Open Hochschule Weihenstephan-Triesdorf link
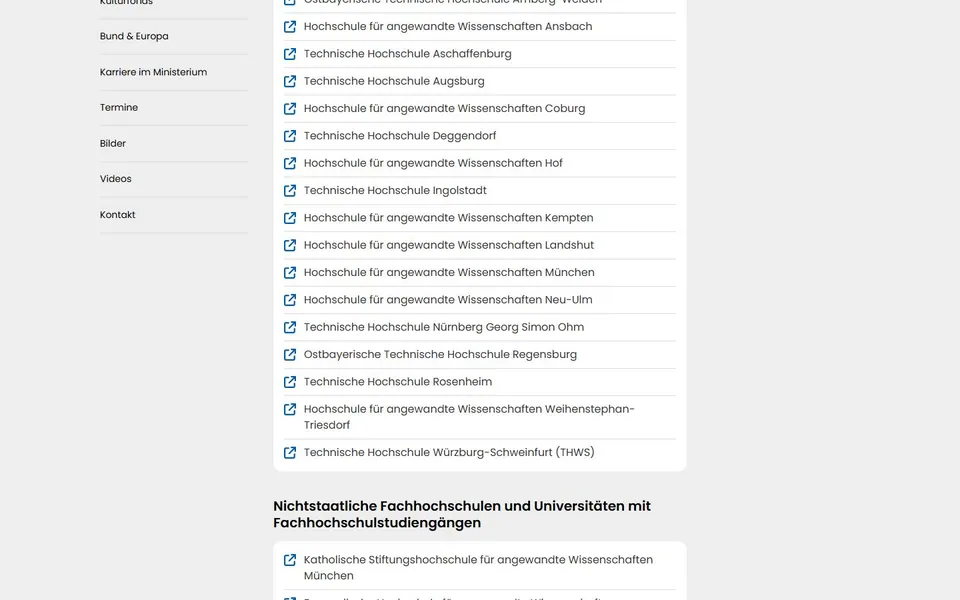Screen dimensions: 960x600 (469, 417)
